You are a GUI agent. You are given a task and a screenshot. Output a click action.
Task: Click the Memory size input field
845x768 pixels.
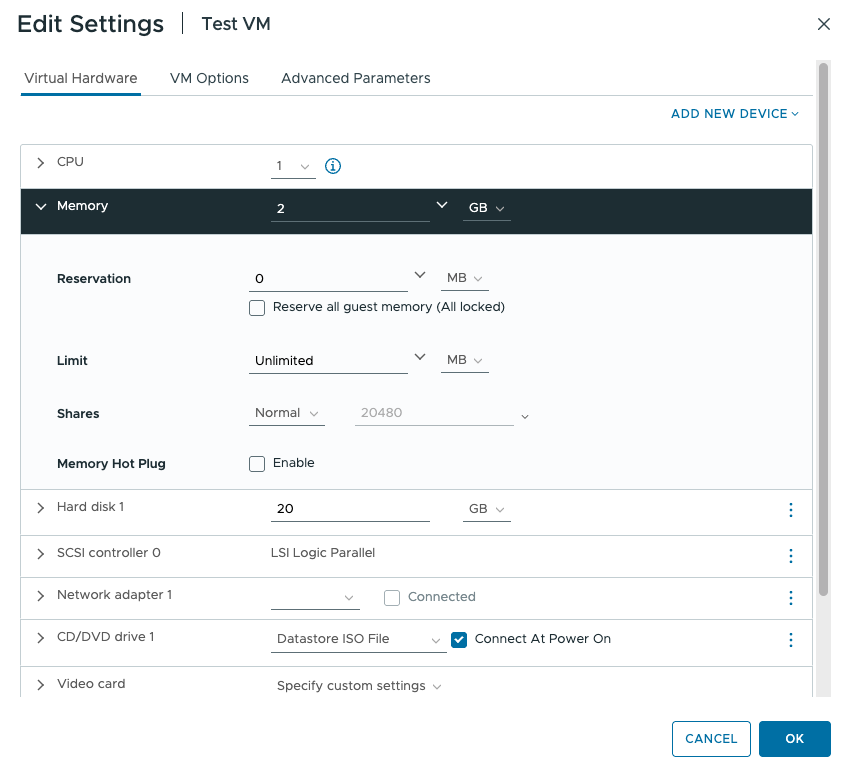[x=350, y=209]
